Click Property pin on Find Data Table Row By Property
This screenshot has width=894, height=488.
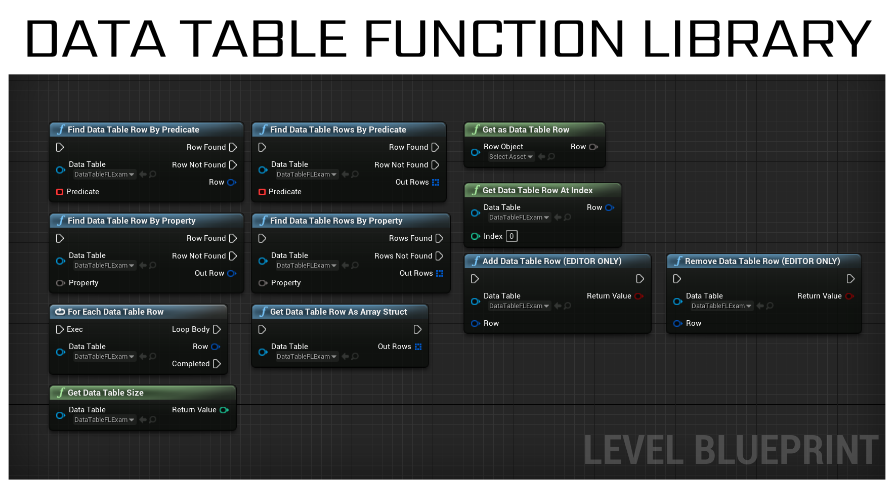(x=60, y=283)
